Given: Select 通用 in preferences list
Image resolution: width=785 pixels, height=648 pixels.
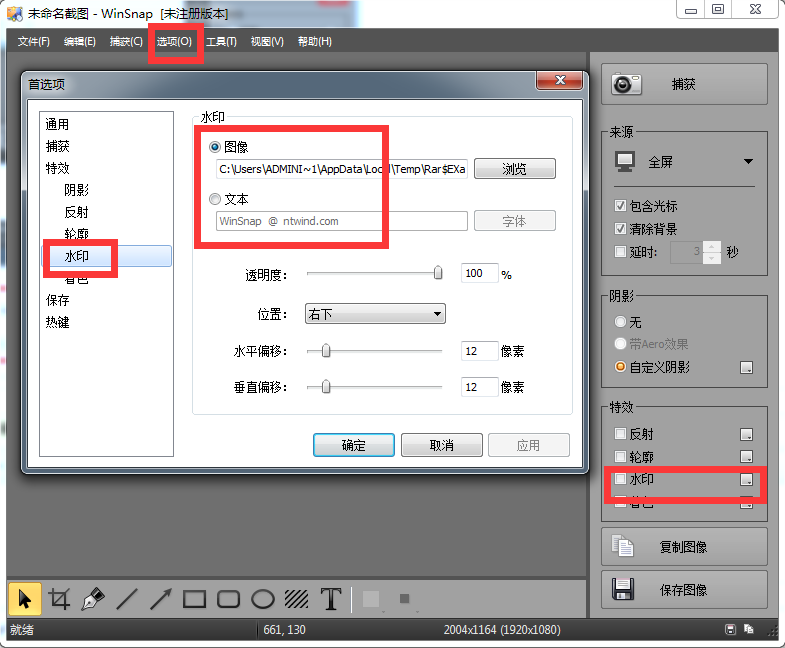Looking at the screenshot, I should coord(57,124).
